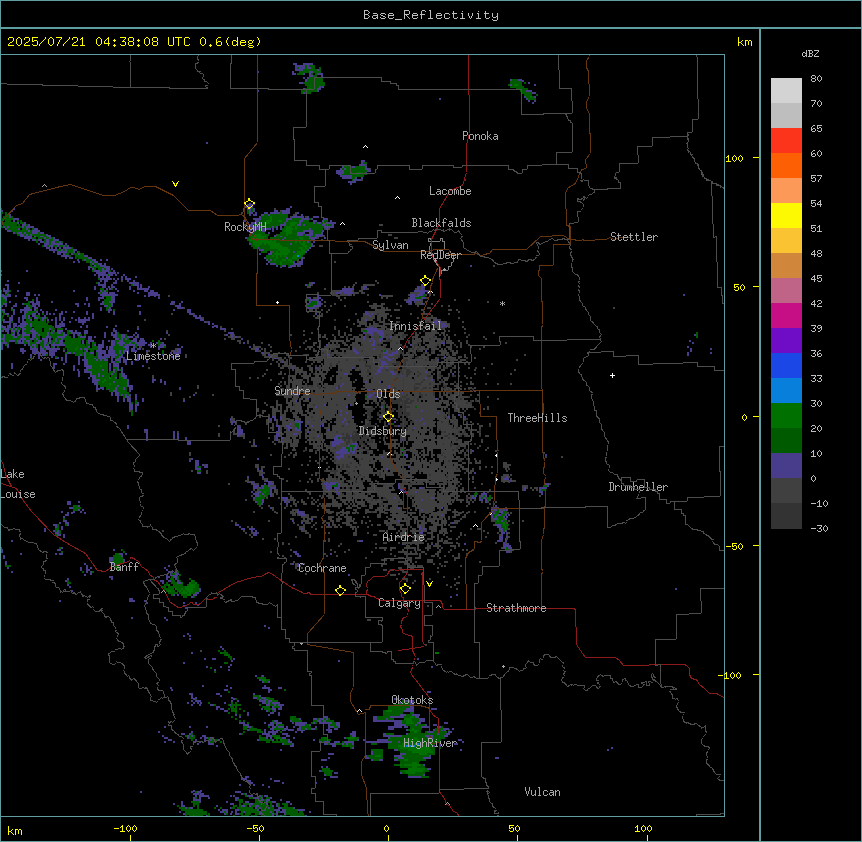Viewport: 862px width, 842px height.
Task: Click the white asterisk marker east of Innisfail
Action: pos(502,303)
